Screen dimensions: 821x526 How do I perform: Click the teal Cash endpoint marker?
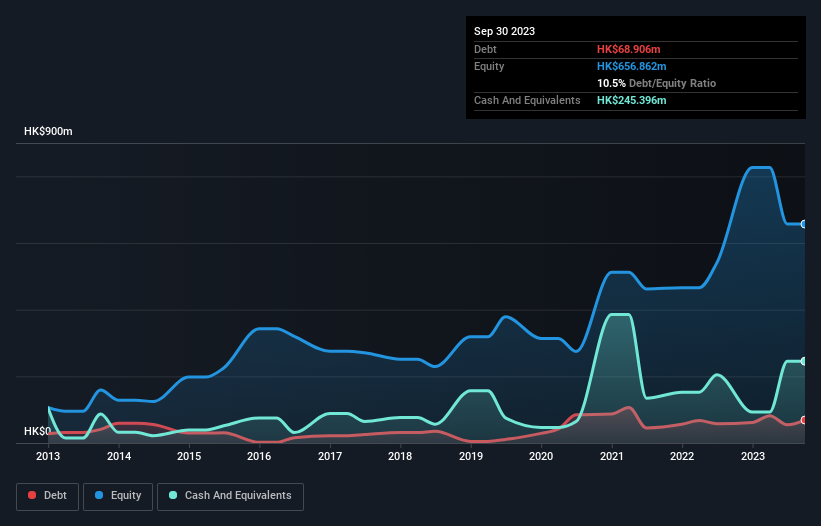804,361
